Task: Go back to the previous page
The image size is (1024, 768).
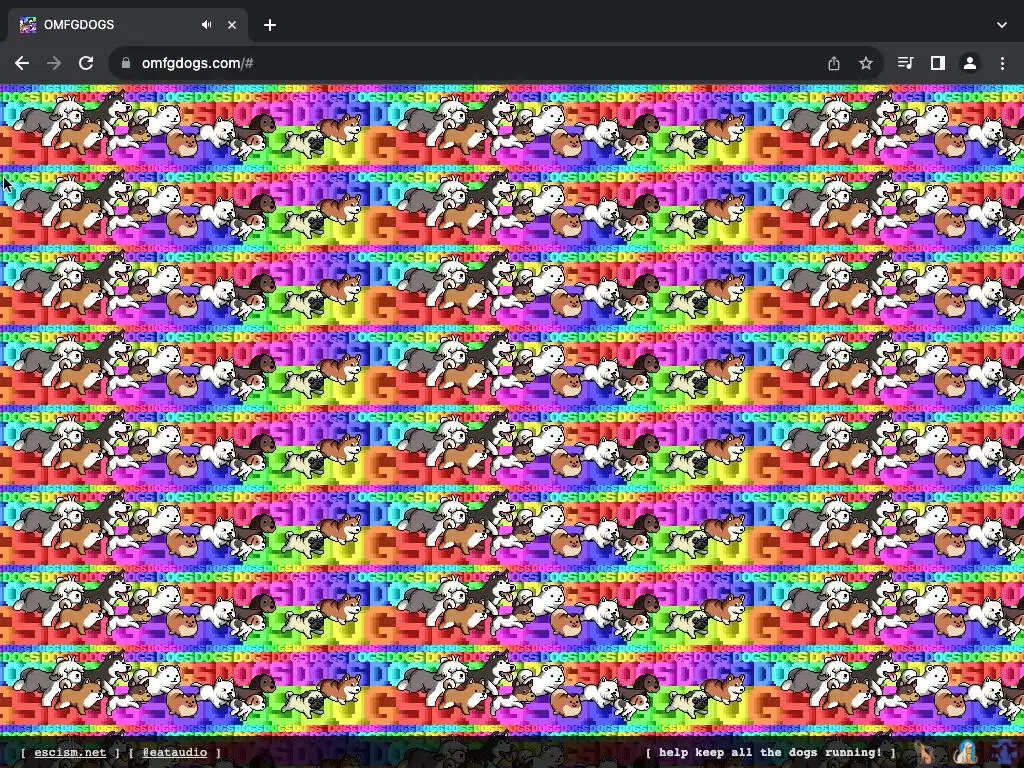Action: pos(22,63)
